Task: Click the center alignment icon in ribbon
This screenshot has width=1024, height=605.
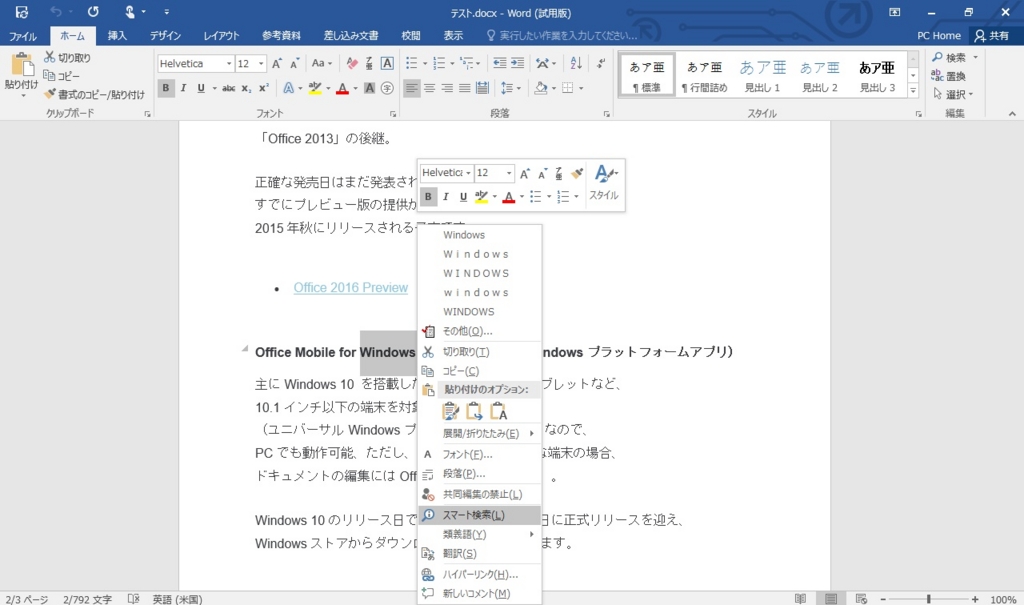Action: (x=429, y=88)
